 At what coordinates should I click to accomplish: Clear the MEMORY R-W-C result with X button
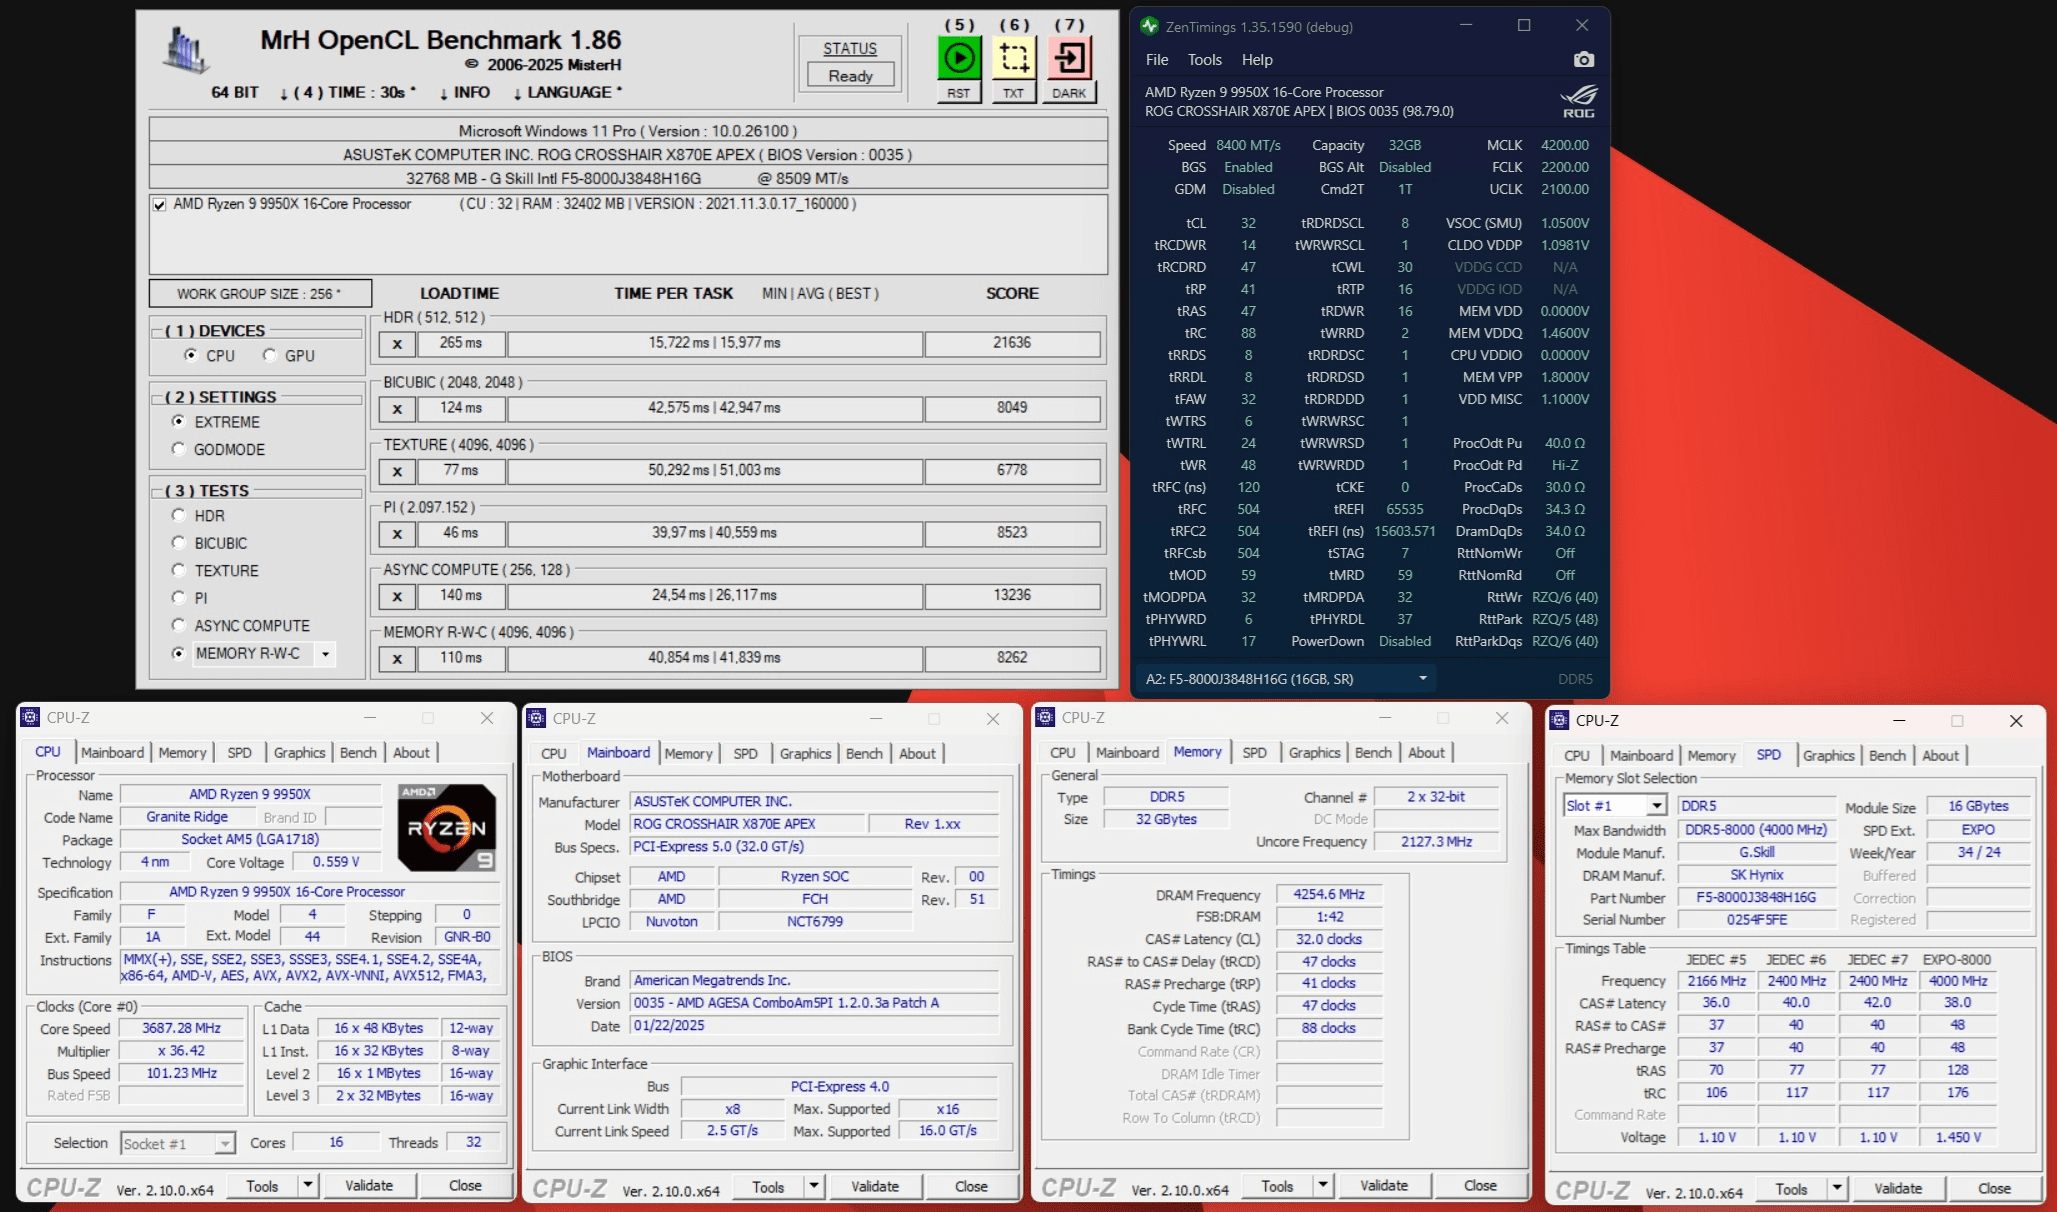(x=397, y=659)
